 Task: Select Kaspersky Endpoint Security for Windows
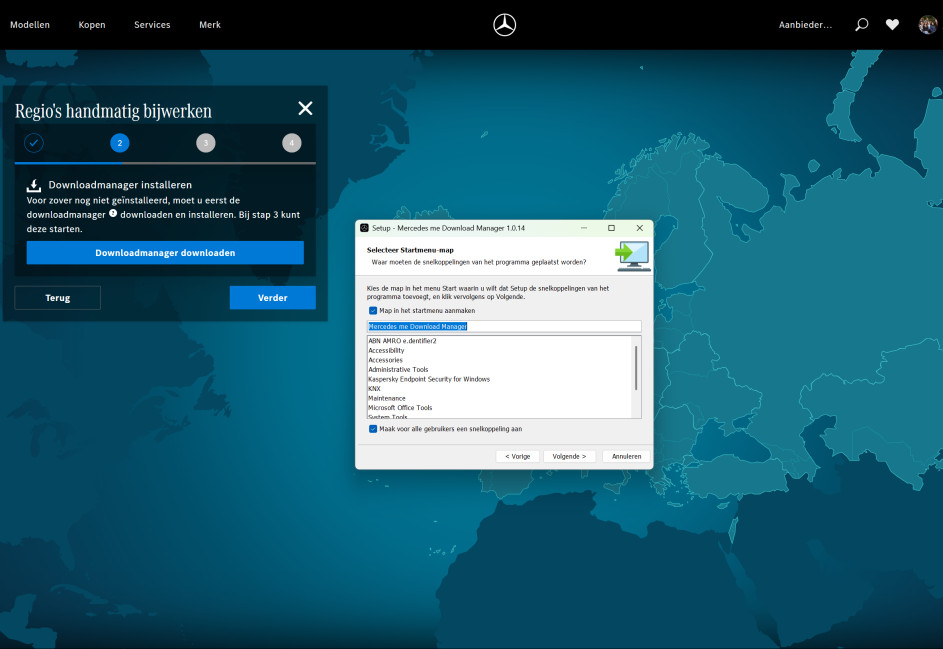click(429, 379)
